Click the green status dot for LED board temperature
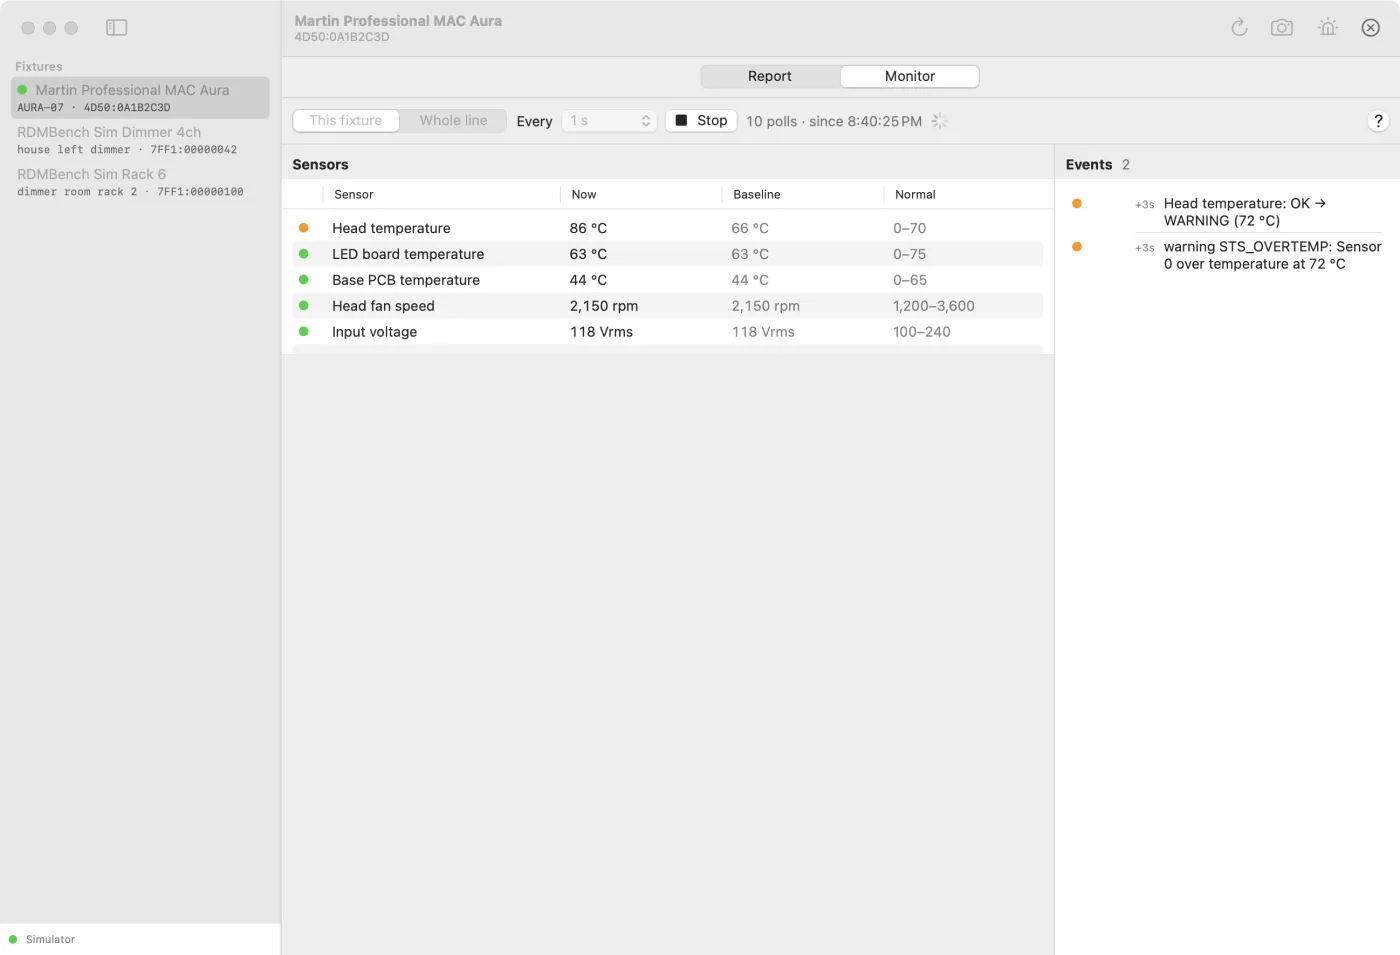 304,254
